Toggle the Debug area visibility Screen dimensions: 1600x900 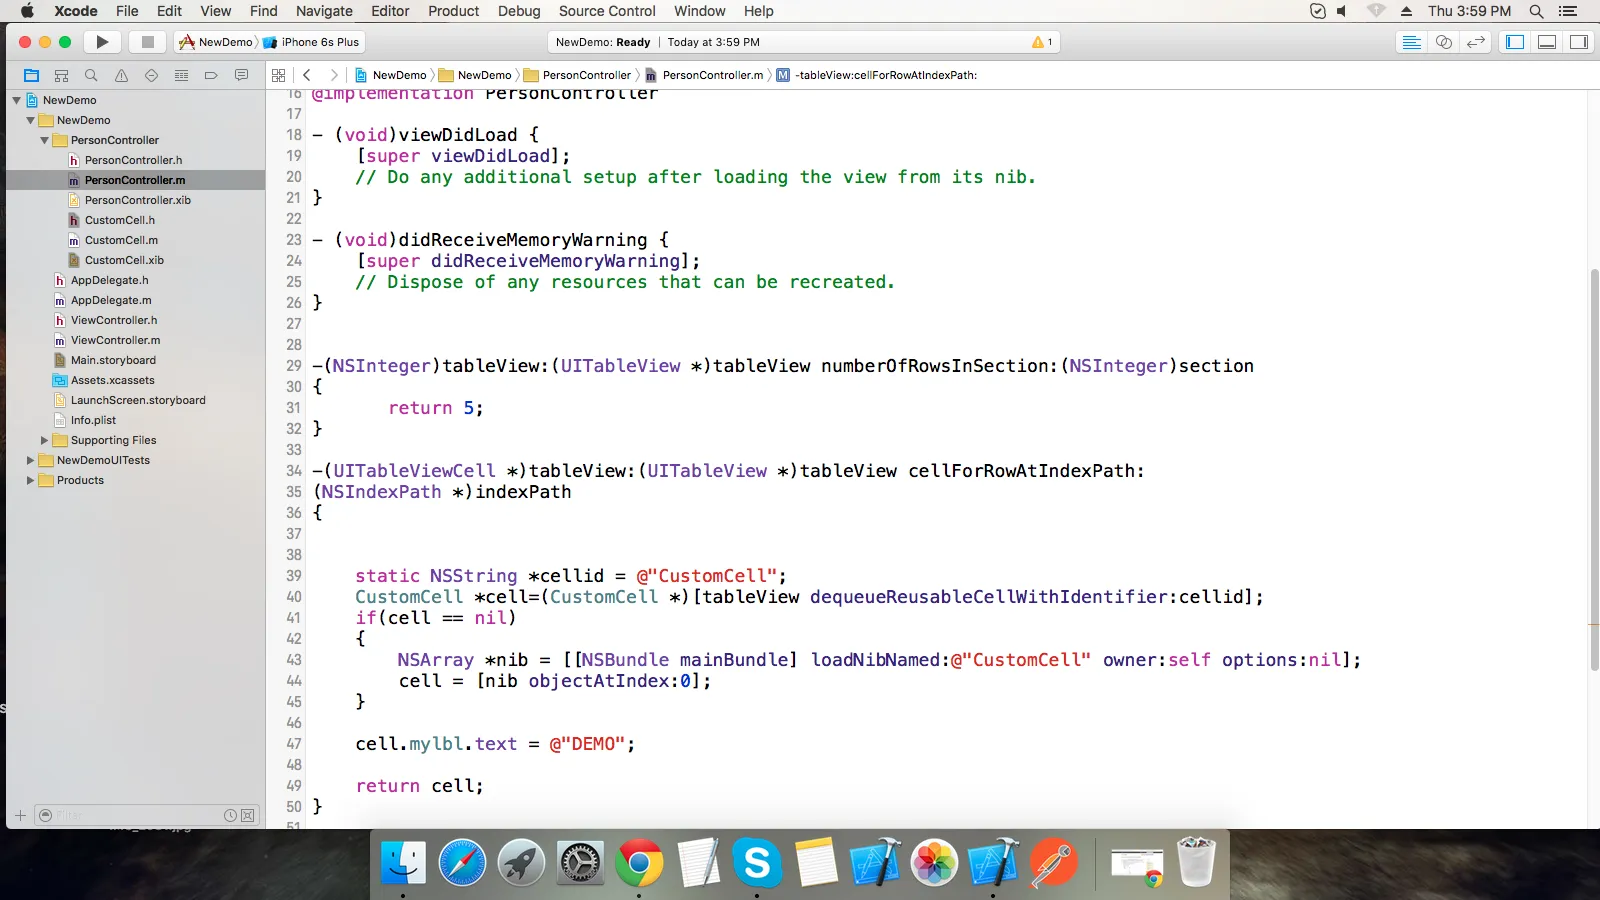coord(1547,42)
